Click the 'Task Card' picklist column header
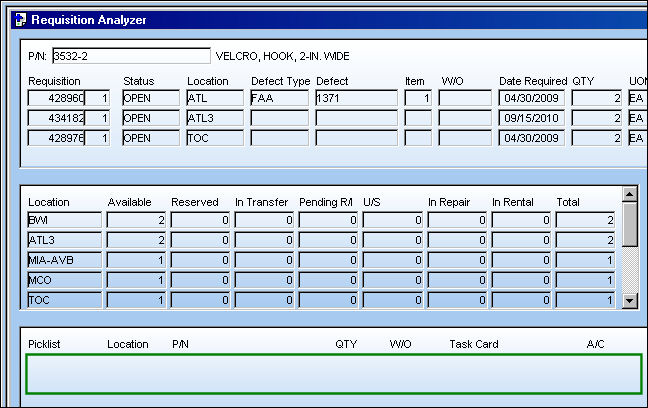The width and height of the screenshot is (648, 408). [474, 344]
